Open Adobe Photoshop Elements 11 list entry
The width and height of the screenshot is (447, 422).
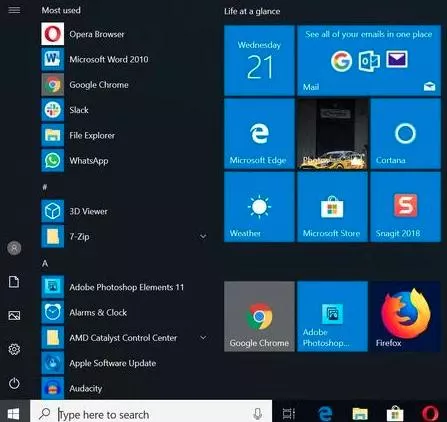point(124,287)
